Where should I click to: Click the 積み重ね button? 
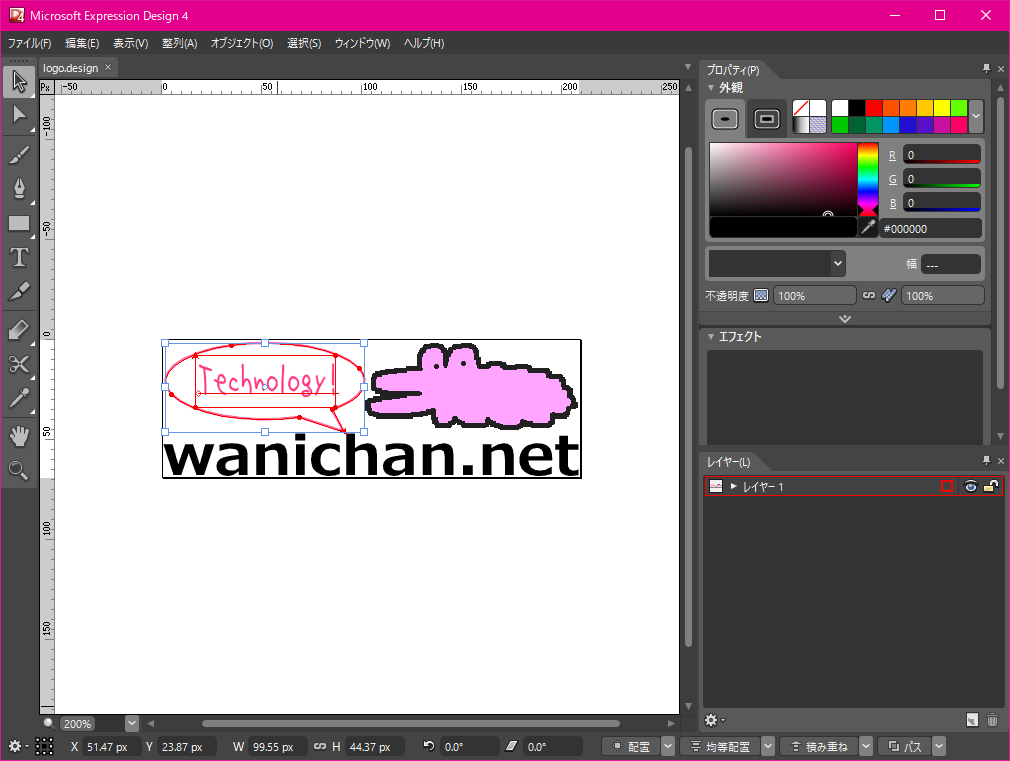[x=819, y=746]
